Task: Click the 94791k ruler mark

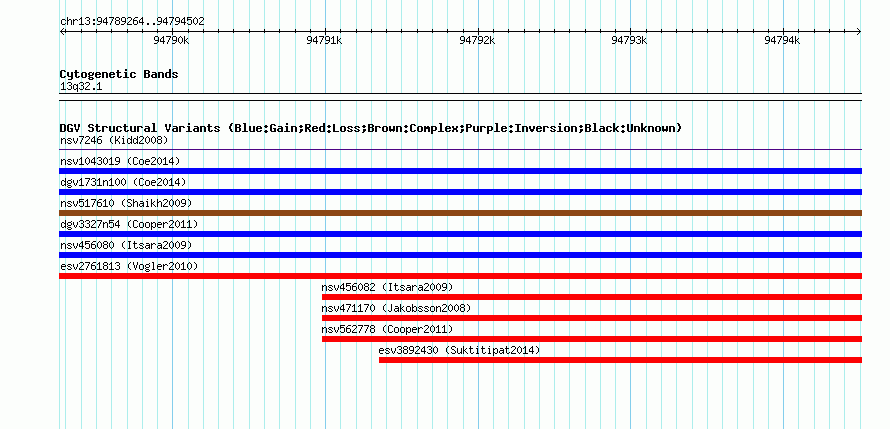Action: (x=324, y=40)
